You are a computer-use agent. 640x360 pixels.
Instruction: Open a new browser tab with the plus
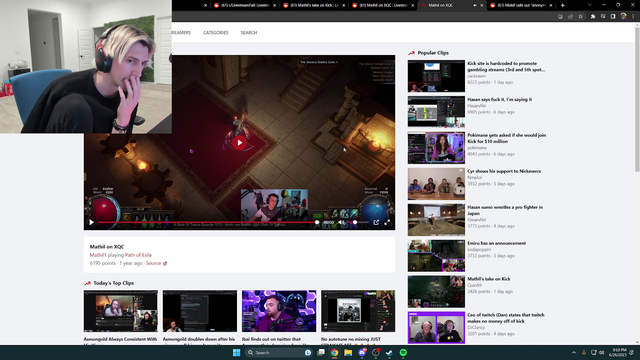(x=562, y=5)
